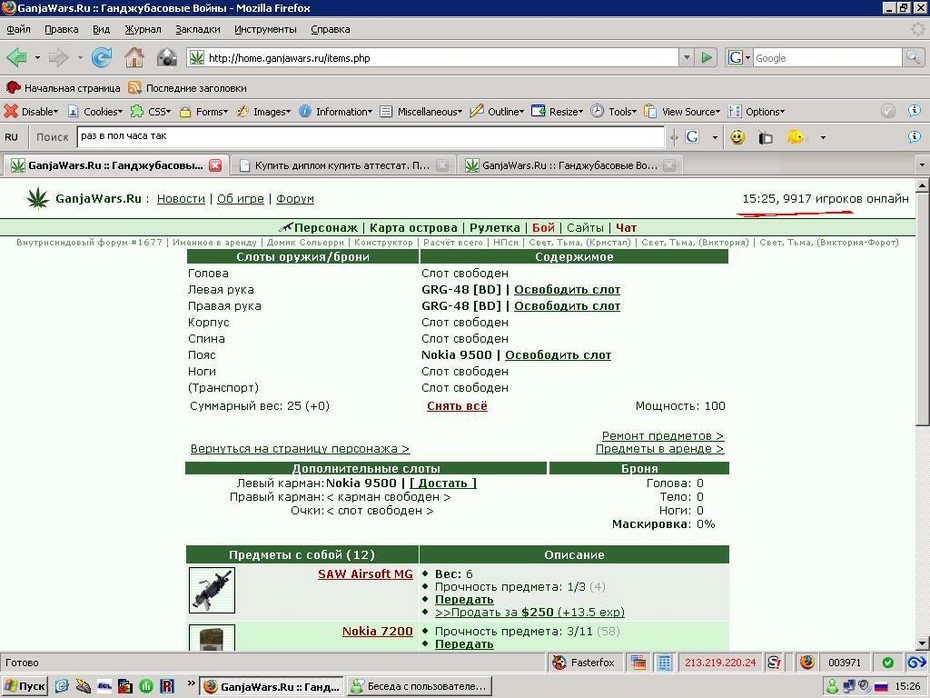The image size is (930, 698).
Task: Expand the Disable web developer dropdown
Action: (31, 111)
